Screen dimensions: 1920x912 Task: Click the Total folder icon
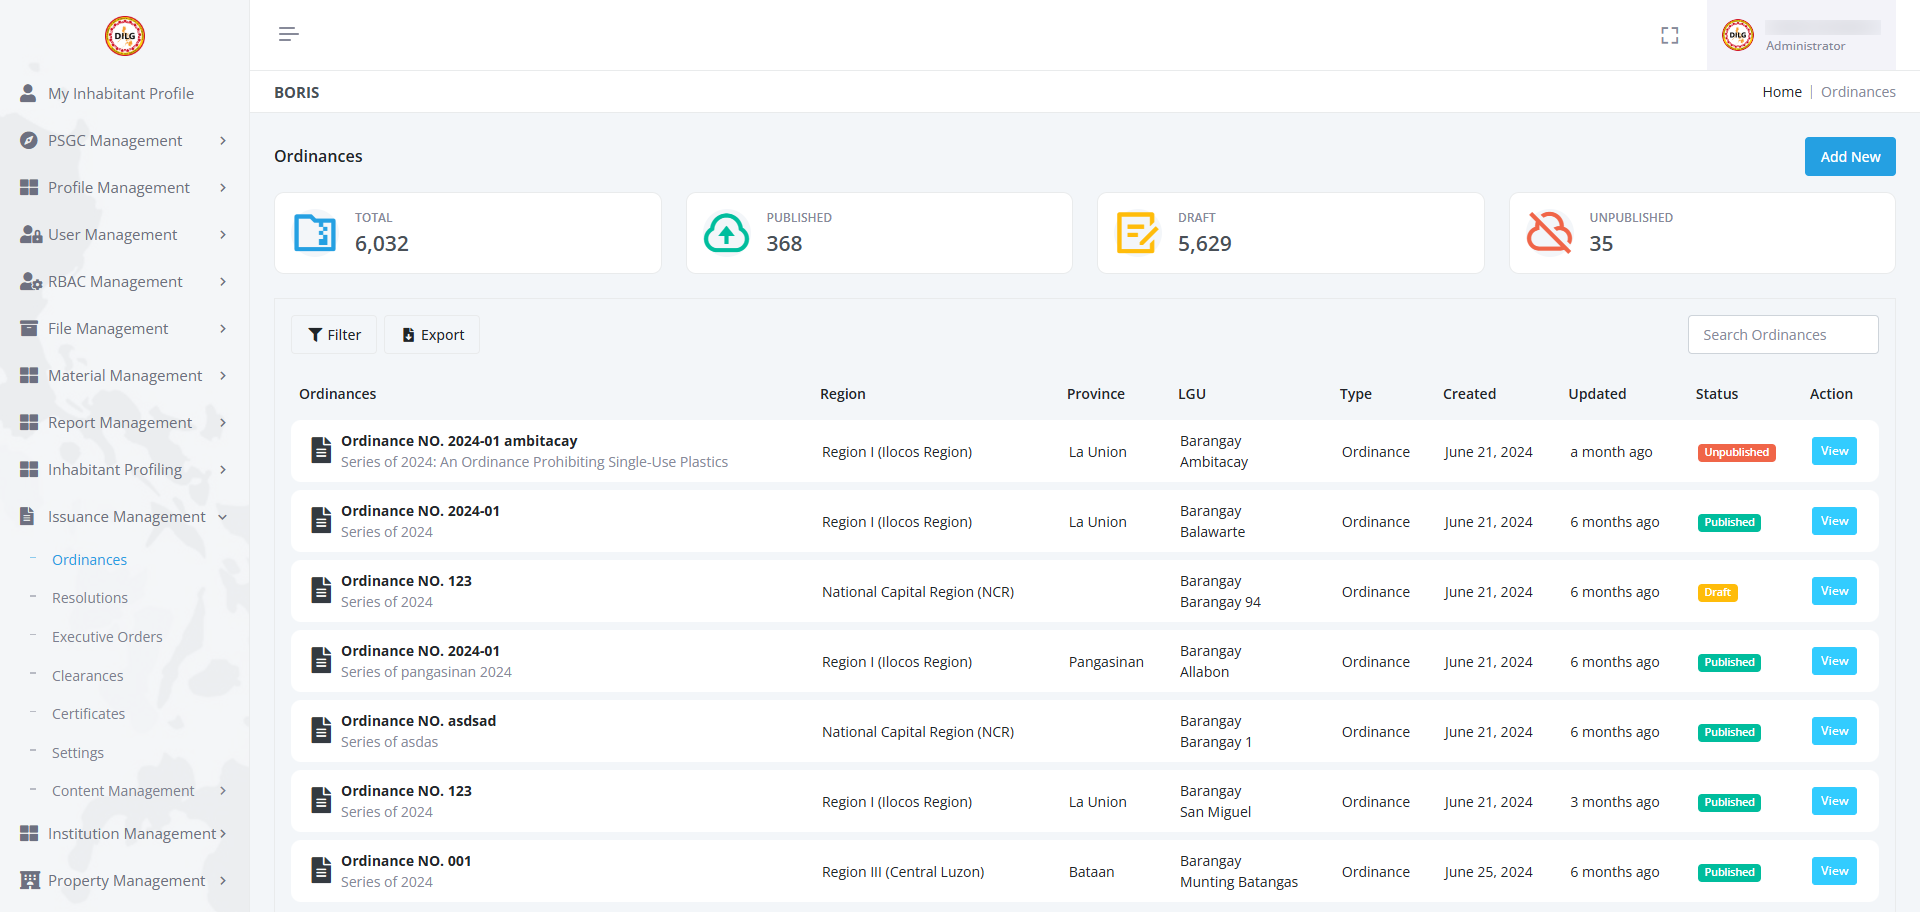[x=315, y=233]
